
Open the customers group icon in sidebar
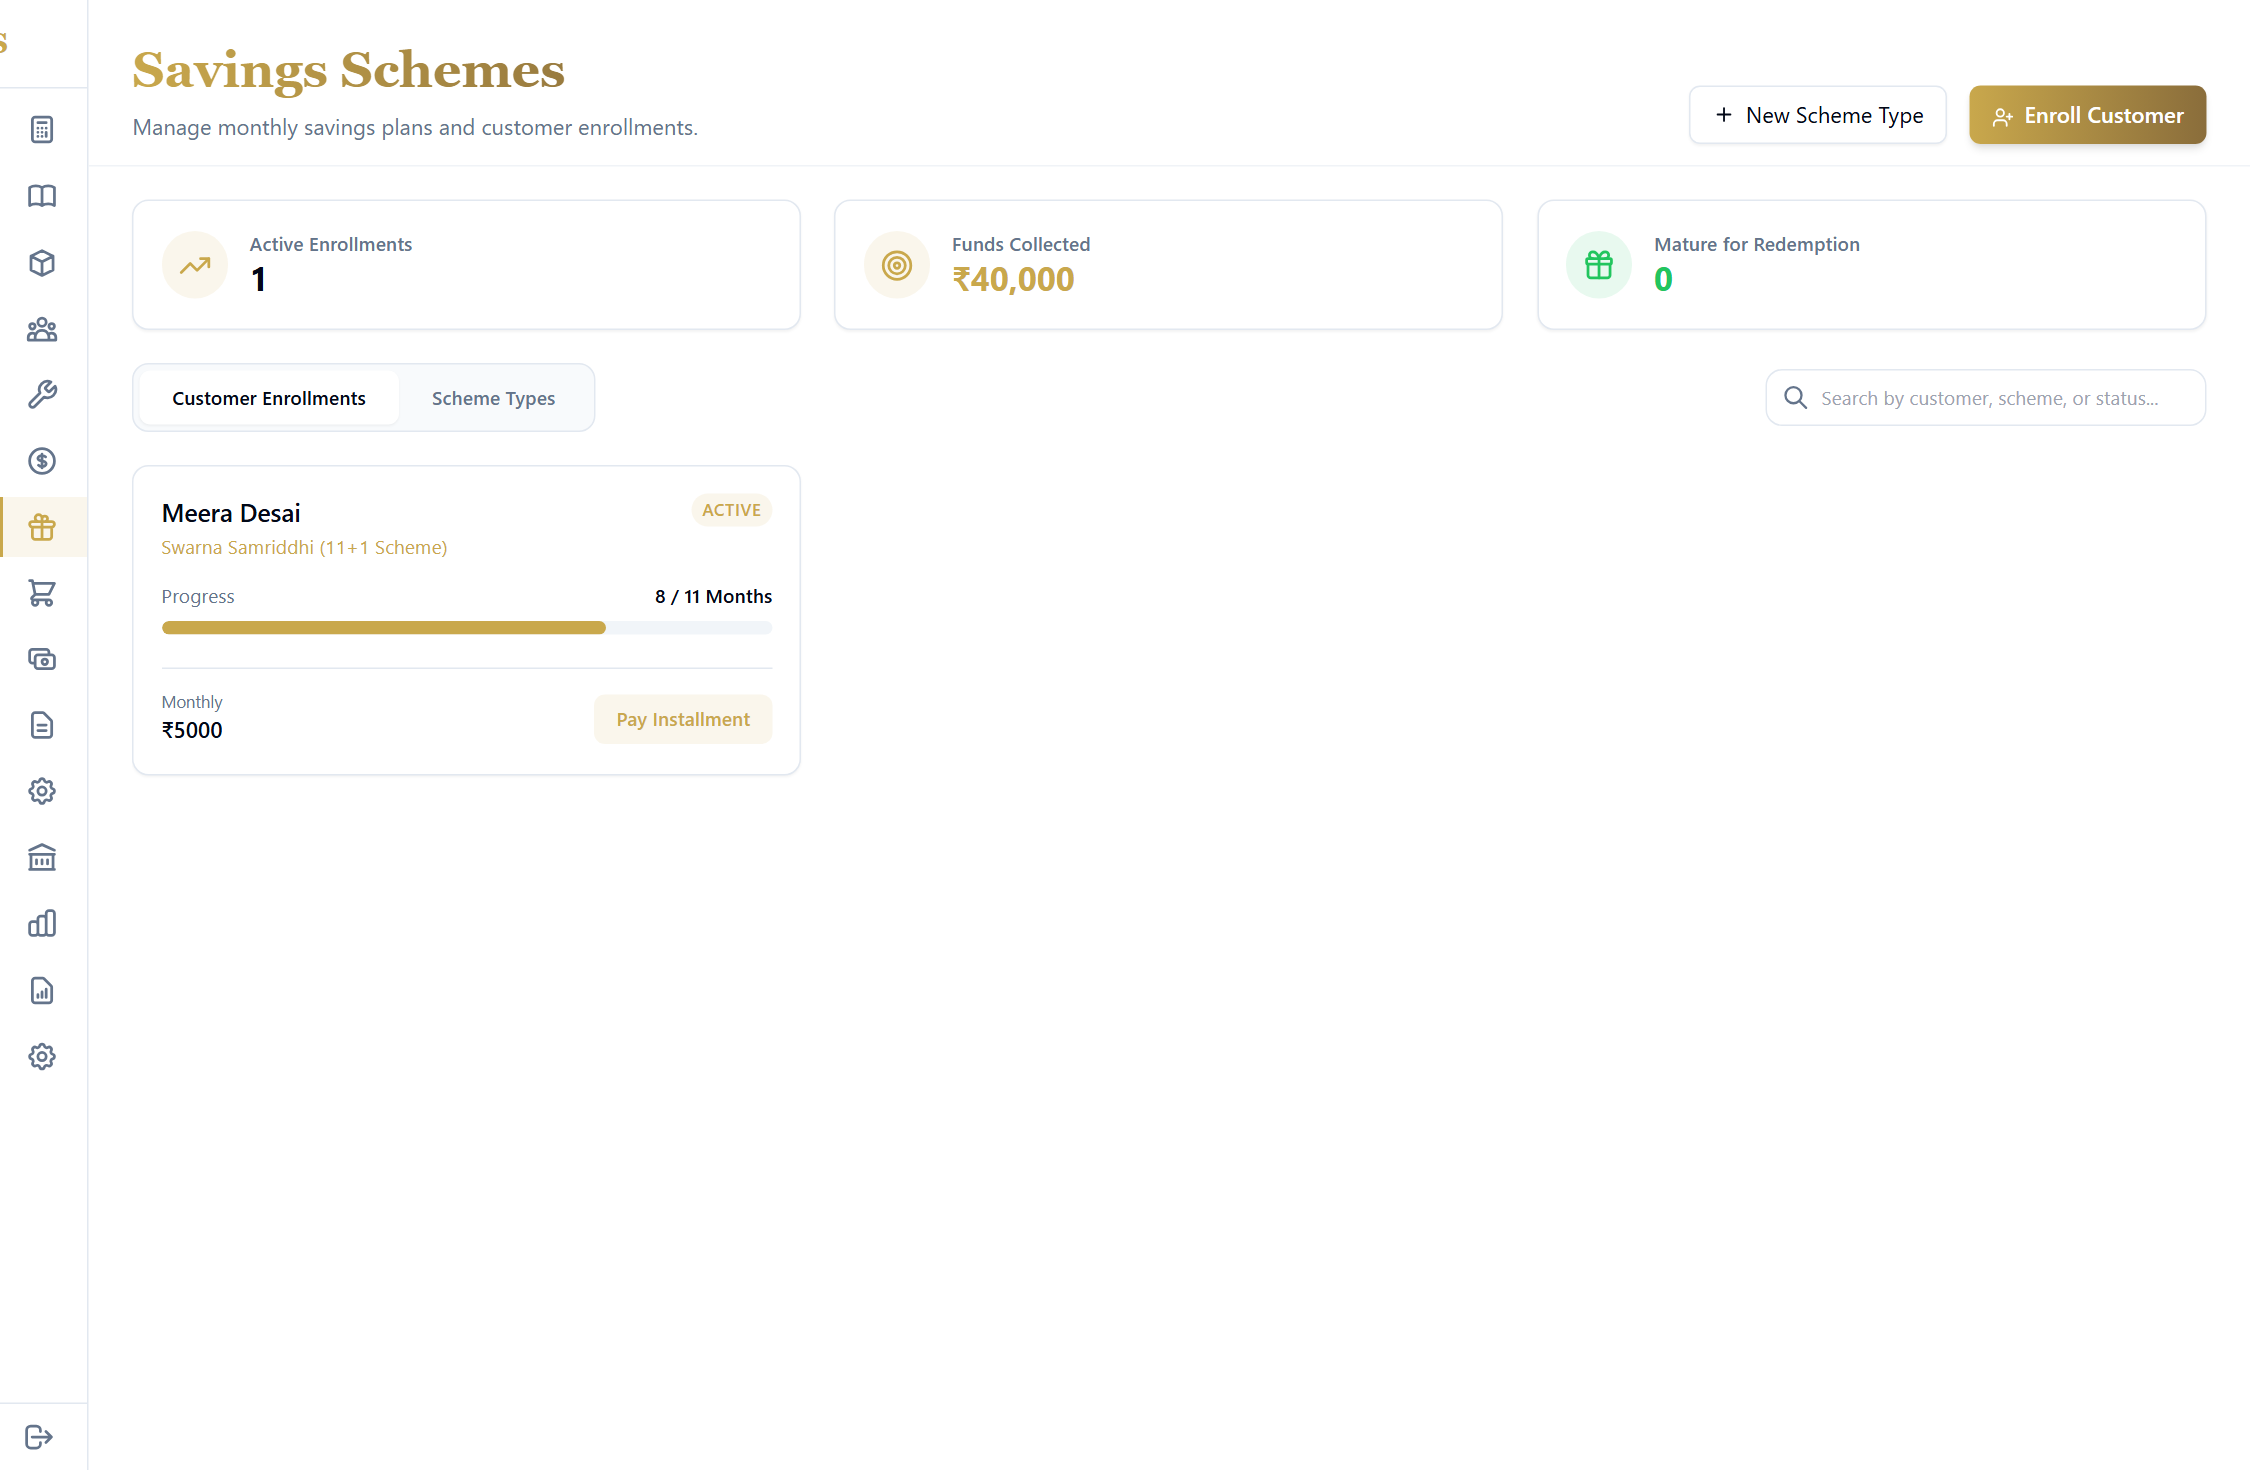click(42, 329)
